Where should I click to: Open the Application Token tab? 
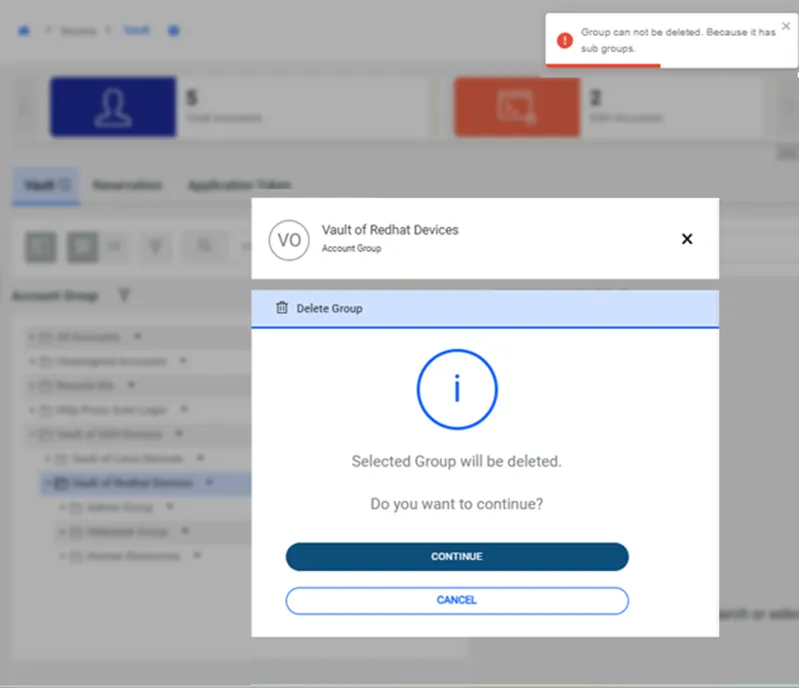pos(239,185)
